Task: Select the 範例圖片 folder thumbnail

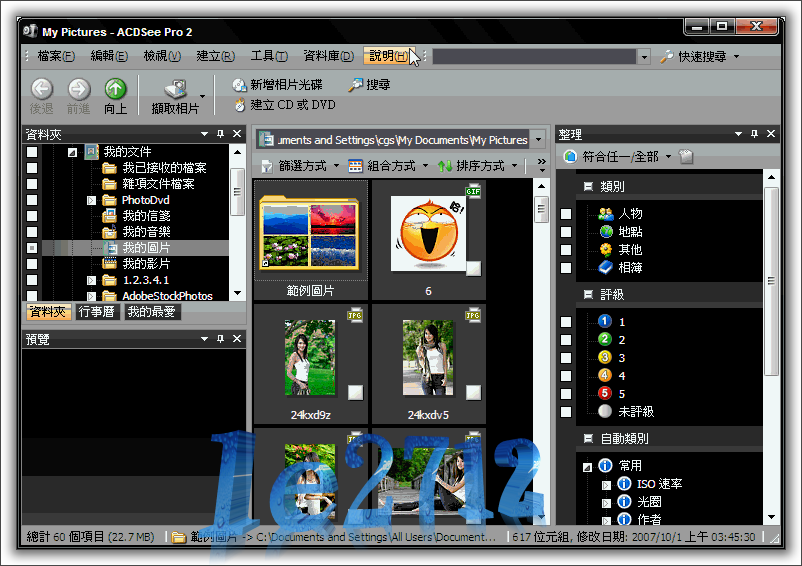Action: 310,237
